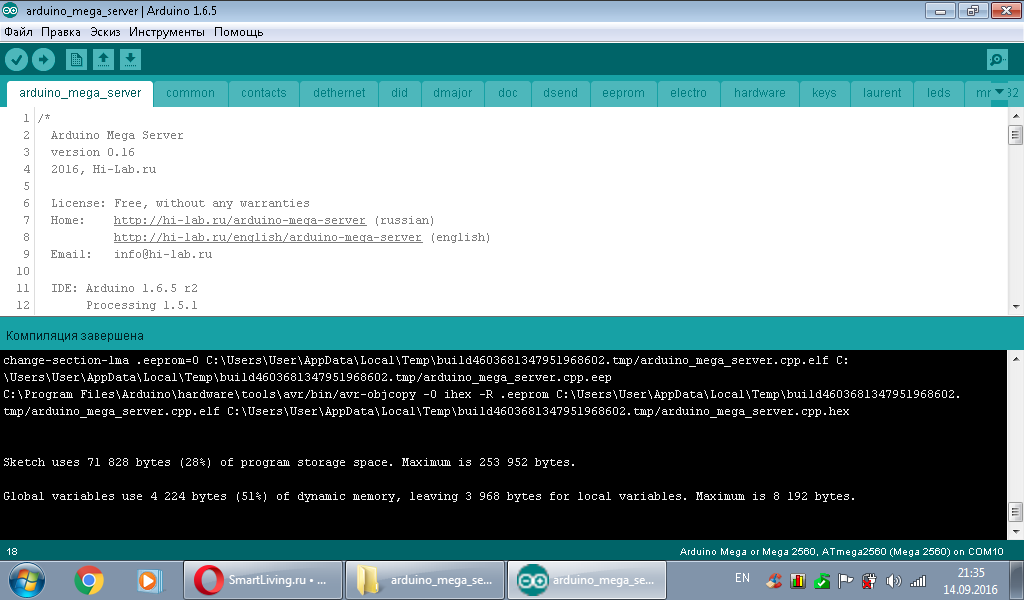
Task: Click the Action Center flag tray icon
Action: point(845,580)
